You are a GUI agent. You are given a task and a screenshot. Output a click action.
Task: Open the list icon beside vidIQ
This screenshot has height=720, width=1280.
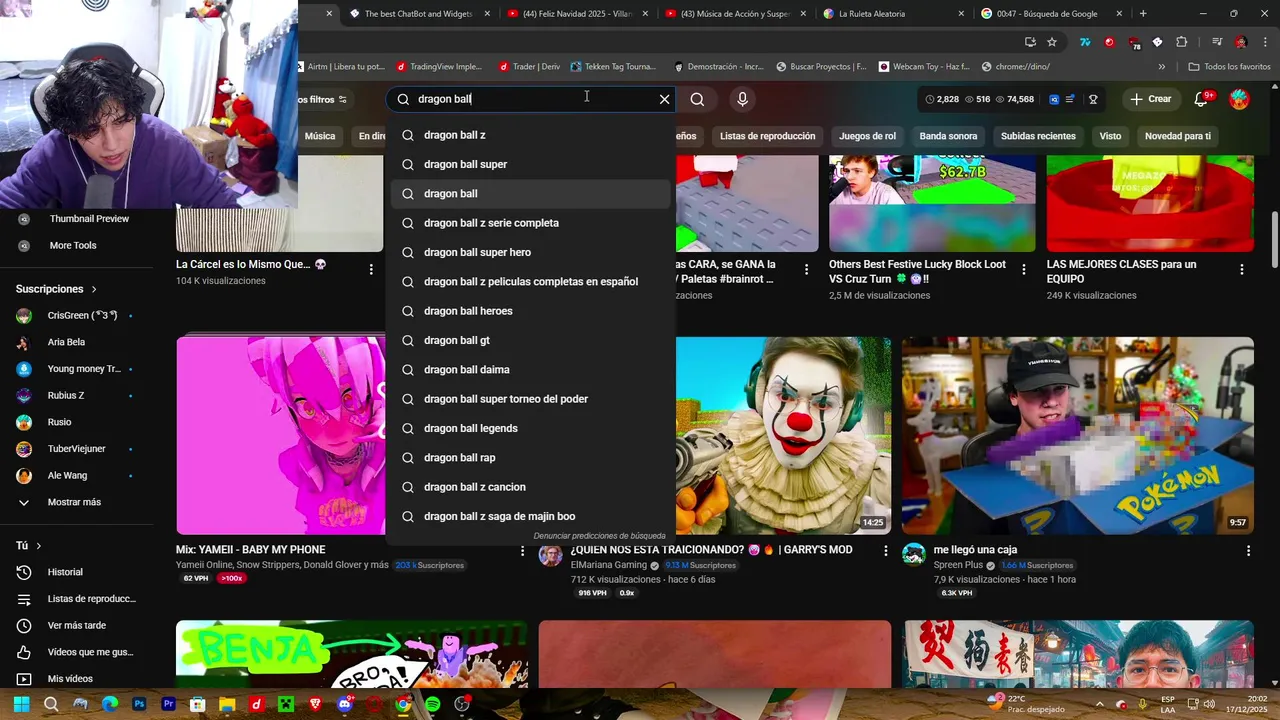[1070, 99]
